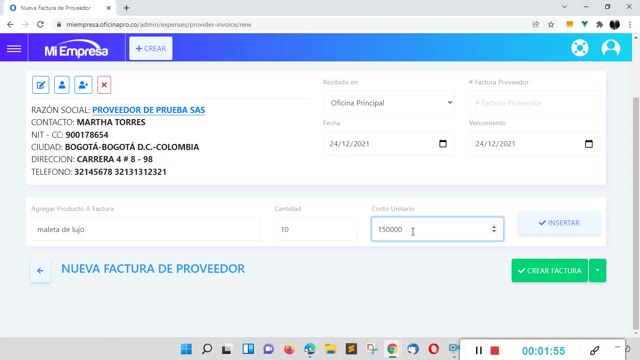Reload the page
This screenshot has height=360, width=640.
click(40, 24)
